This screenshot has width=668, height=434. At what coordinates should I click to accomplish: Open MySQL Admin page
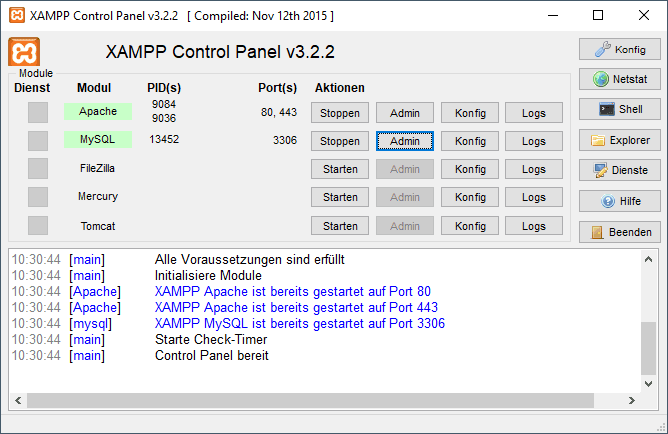[405, 141]
